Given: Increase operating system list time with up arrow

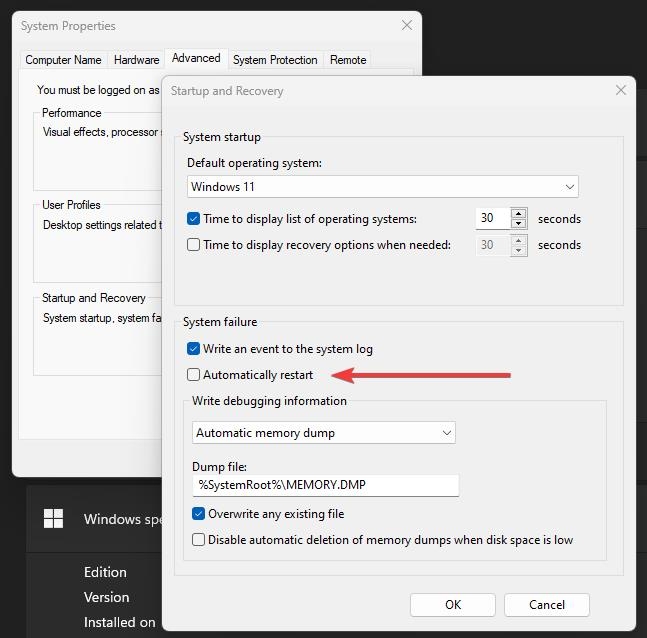Looking at the screenshot, I should (518, 213).
